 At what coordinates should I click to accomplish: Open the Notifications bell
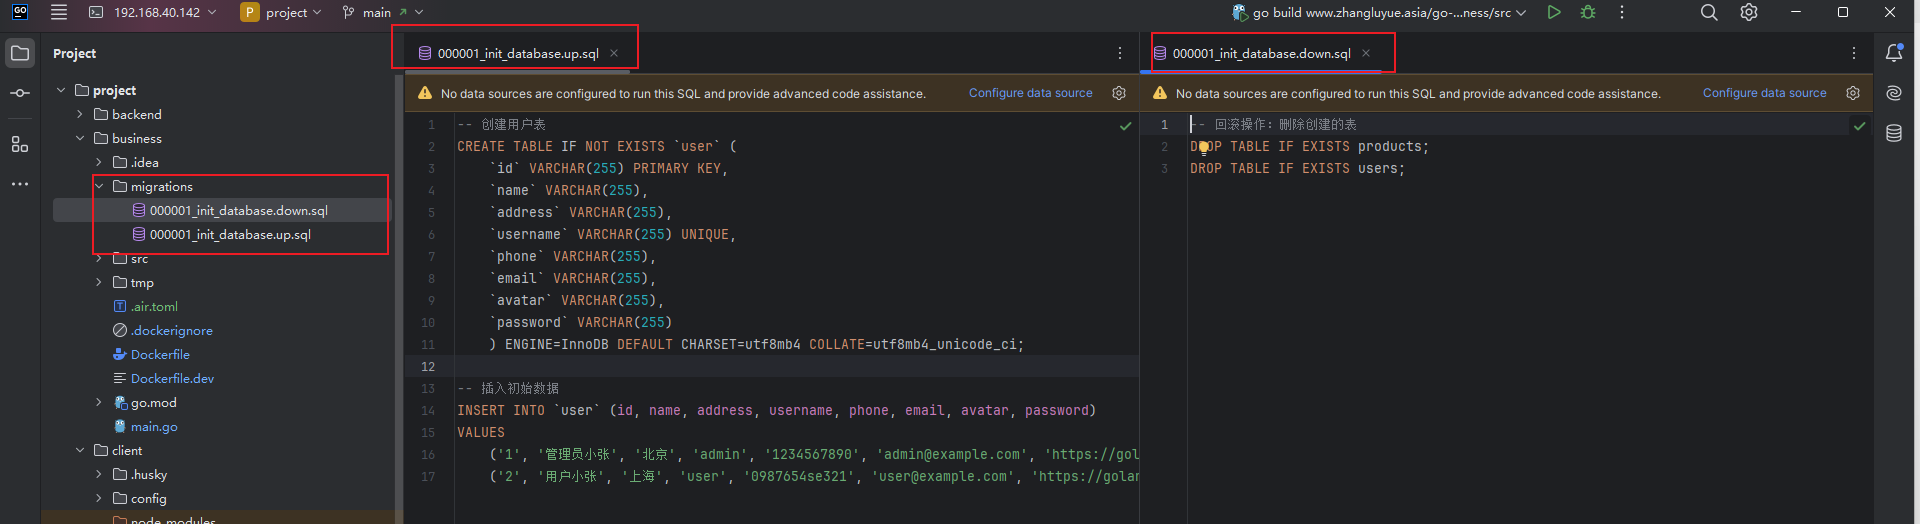click(1894, 53)
